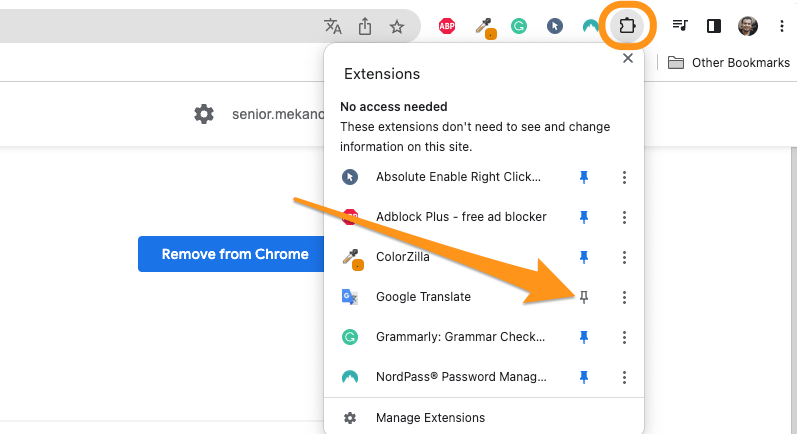Click the Grammarly icon in extensions list
The width and height of the screenshot is (797, 434).
(x=350, y=337)
